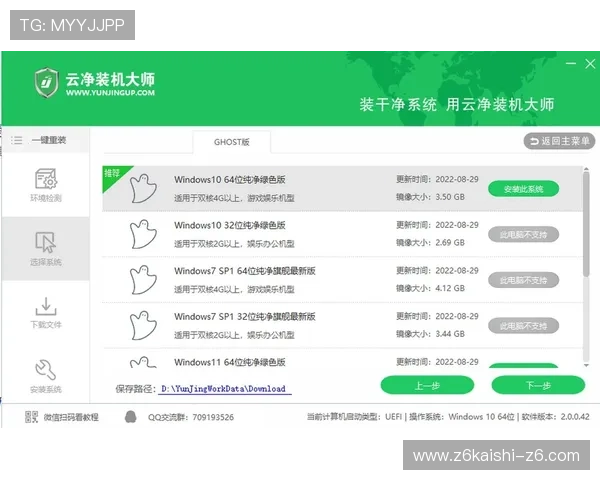Click the 一键重装 list menu icon
The width and height of the screenshot is (600, 480).
click(16, 140)
